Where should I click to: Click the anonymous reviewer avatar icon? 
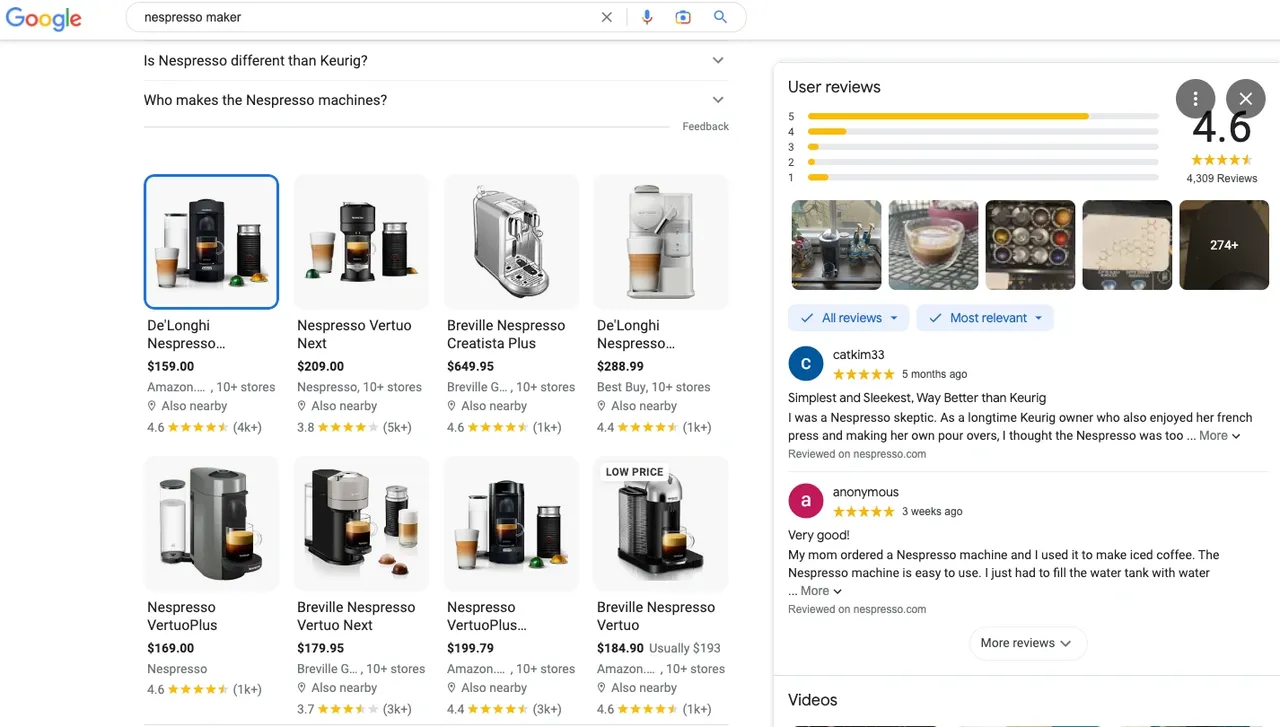[x=806, y=501]
